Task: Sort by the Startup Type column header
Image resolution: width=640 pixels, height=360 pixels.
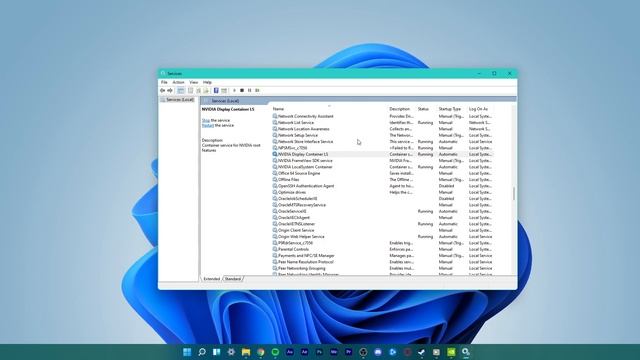Action: point(452,109)
